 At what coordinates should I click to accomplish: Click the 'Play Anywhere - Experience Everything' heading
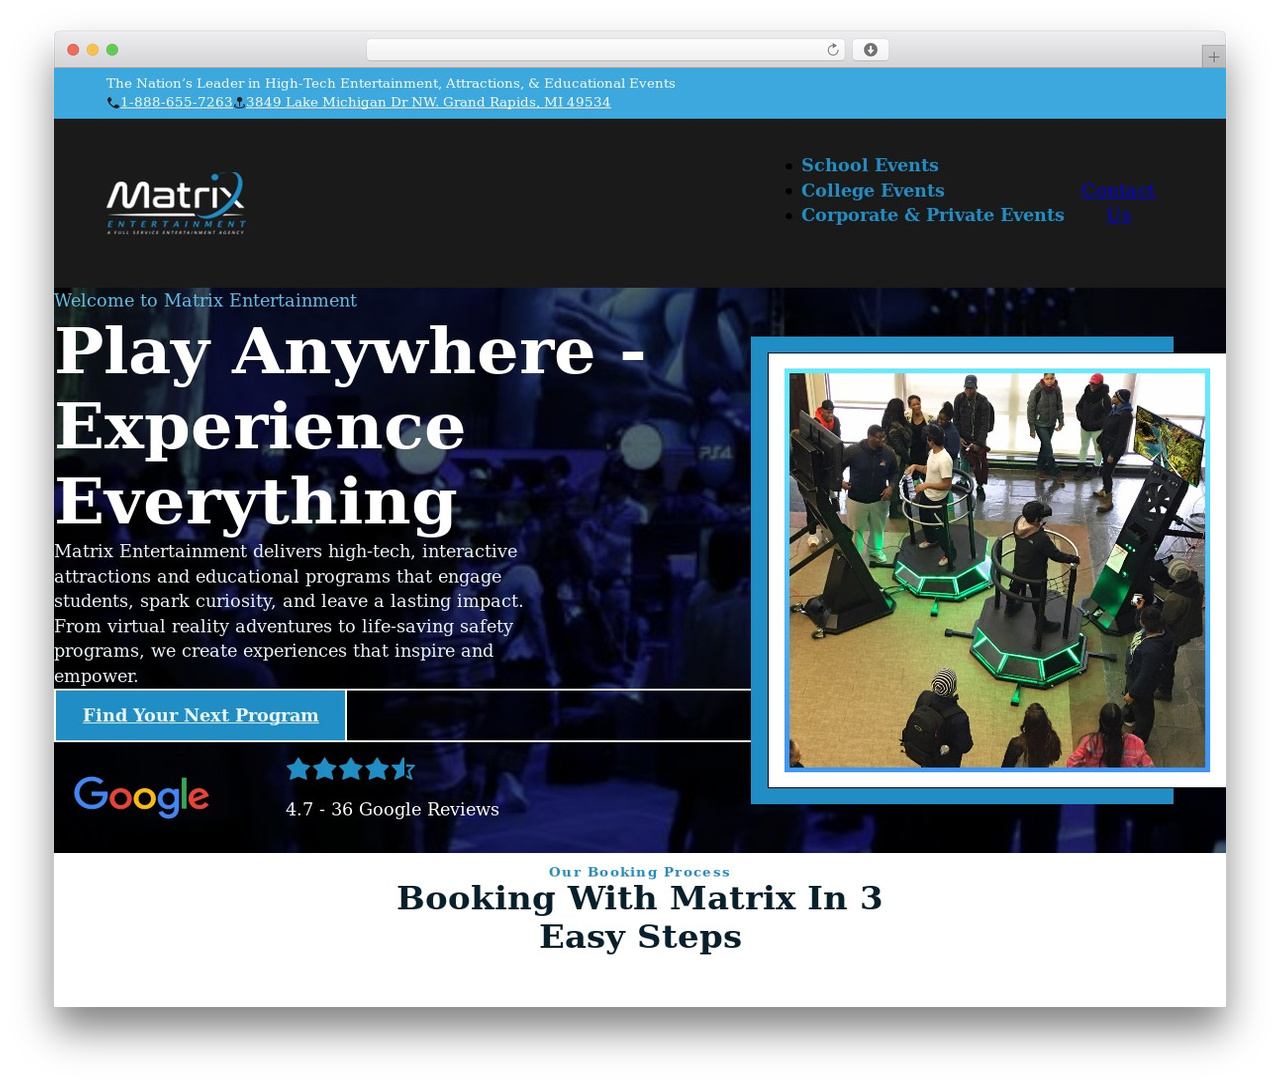click(350, 425)
